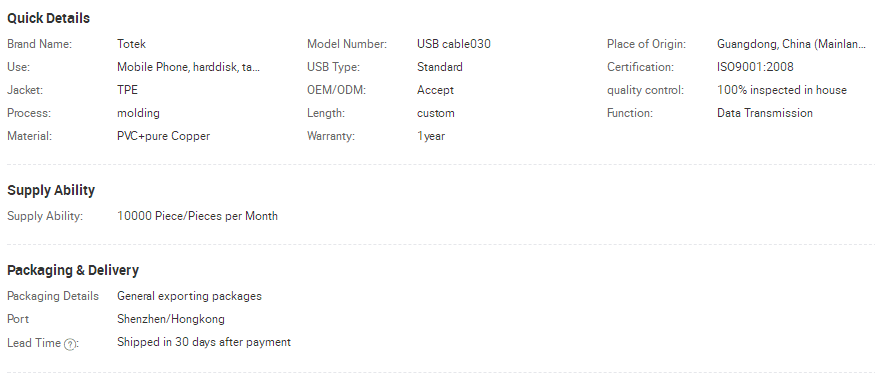Click the material value "PVC+pure Copper"
The height and width of the screenshot is (377, 875).
point(164,136)
